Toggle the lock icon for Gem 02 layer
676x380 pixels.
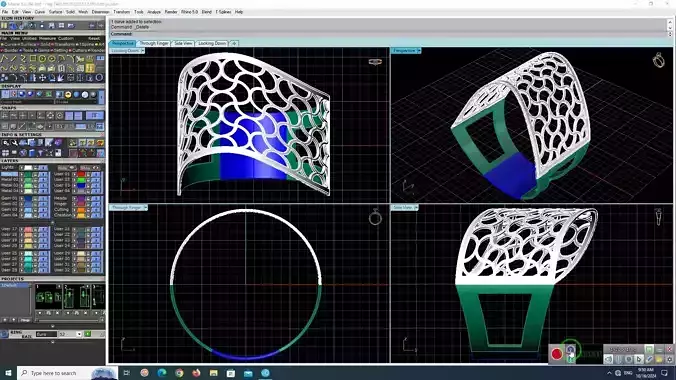coord(36,204)
